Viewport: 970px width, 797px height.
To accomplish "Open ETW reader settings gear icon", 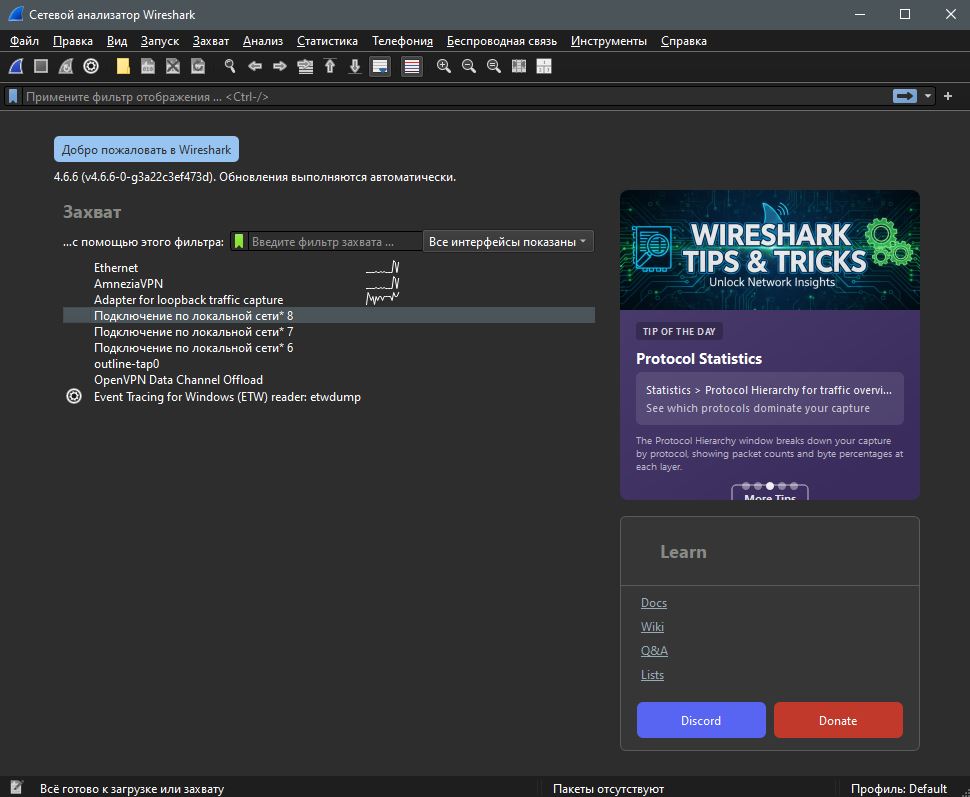I will 74,396.
